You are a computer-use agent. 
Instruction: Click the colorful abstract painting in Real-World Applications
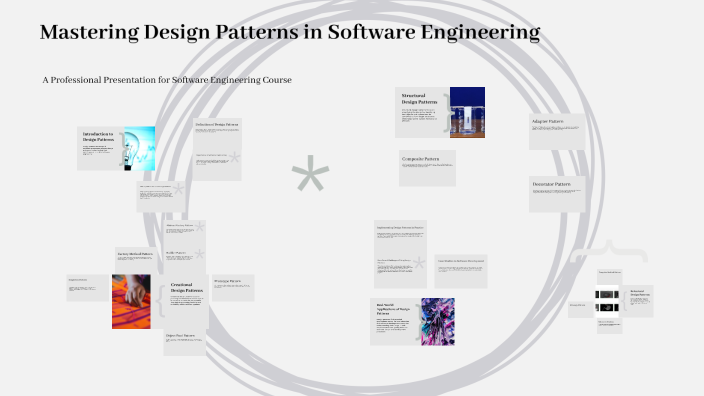click(x=438, y=321)
